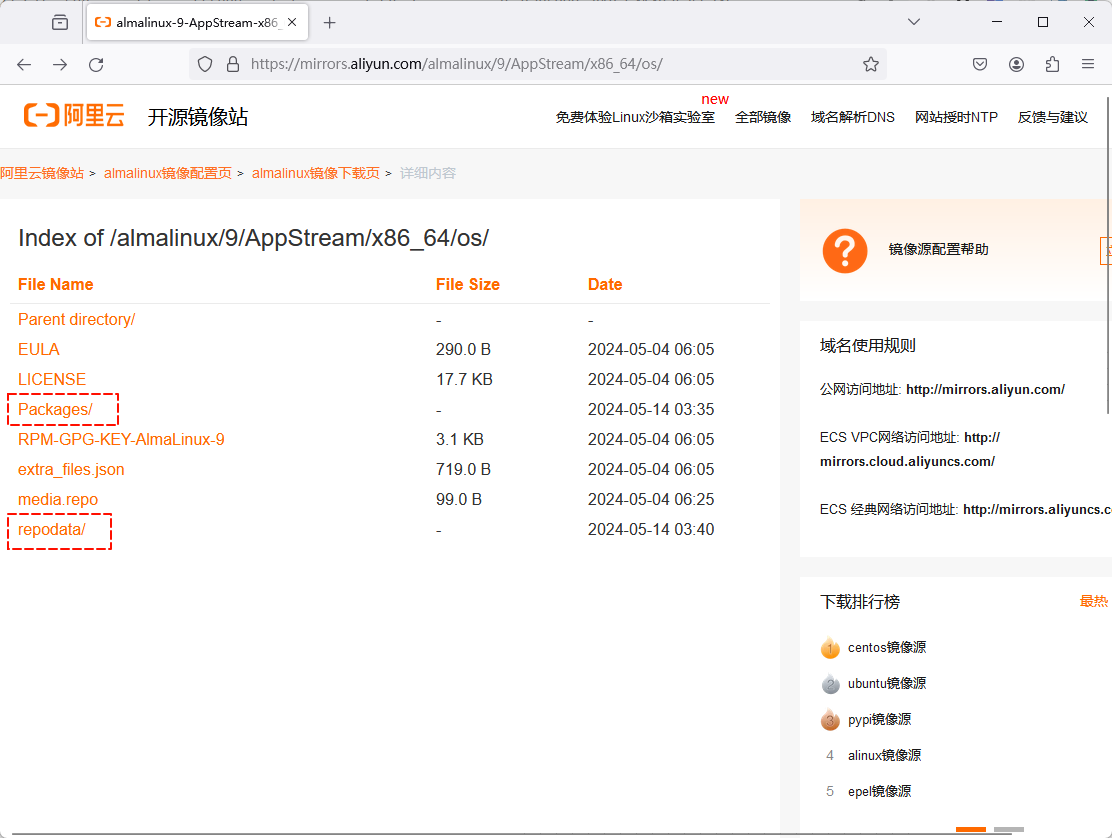Click the Save to Pocket icon
1112x838 pixels.
(980, 64)
